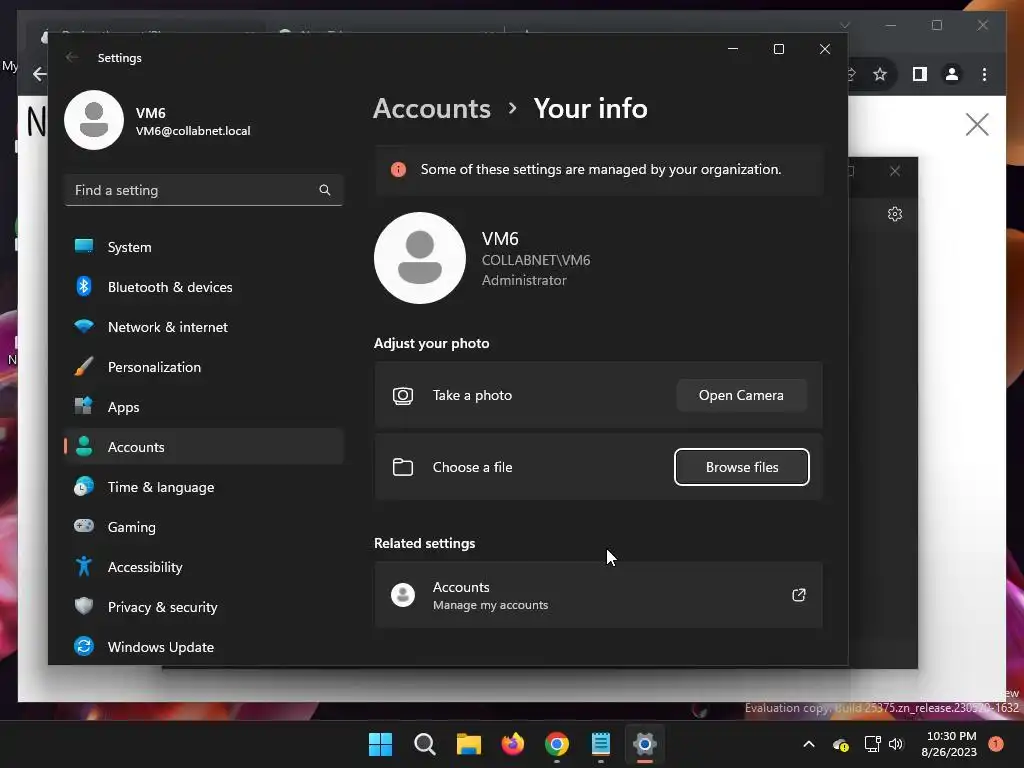Click the volume speaker tray icon
Image resolution: width=1024 pixels, height=768 pixels.
pyautogui.click(x=896, y=744)
